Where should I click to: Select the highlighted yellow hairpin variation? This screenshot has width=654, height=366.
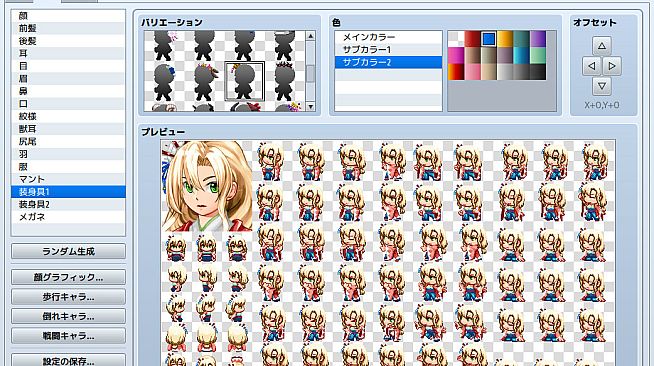[244, 81]
